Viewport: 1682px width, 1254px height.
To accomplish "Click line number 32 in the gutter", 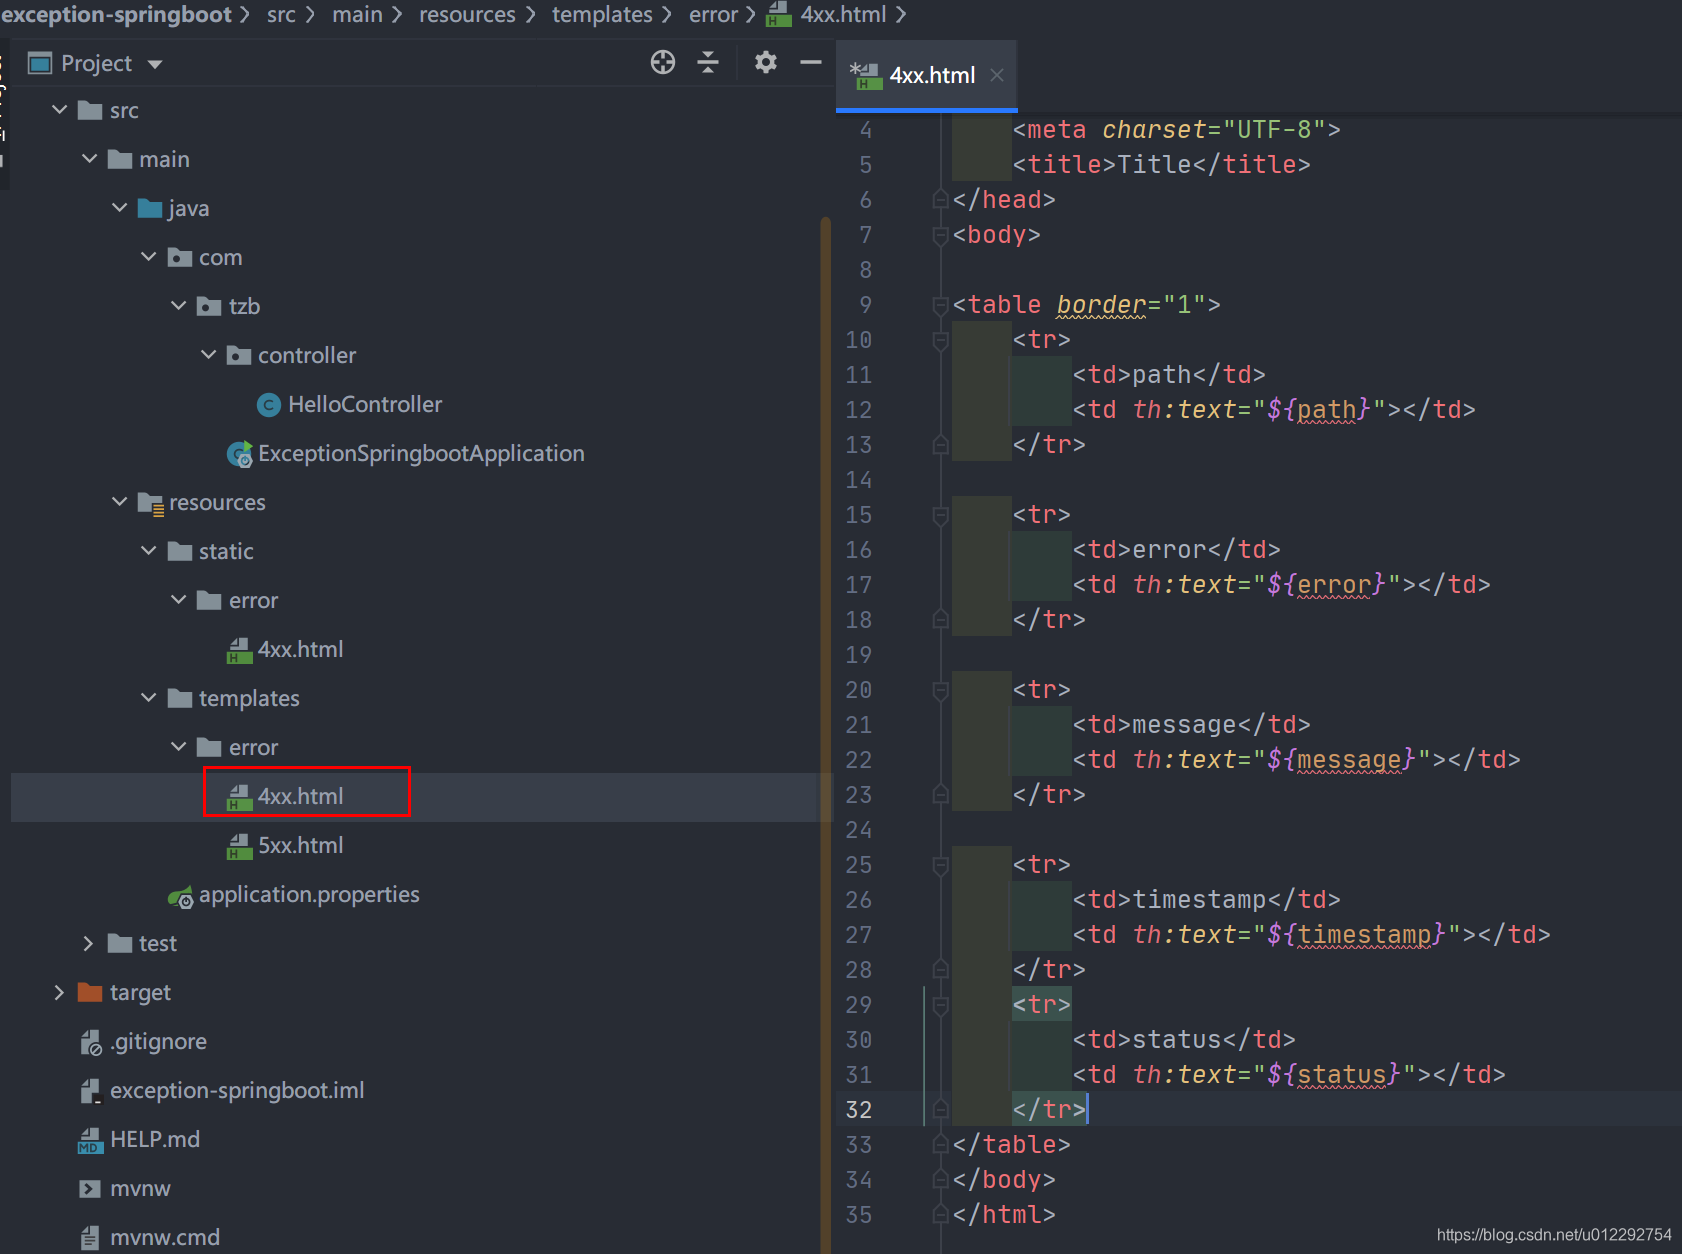I will click(x=859, y=1110).
